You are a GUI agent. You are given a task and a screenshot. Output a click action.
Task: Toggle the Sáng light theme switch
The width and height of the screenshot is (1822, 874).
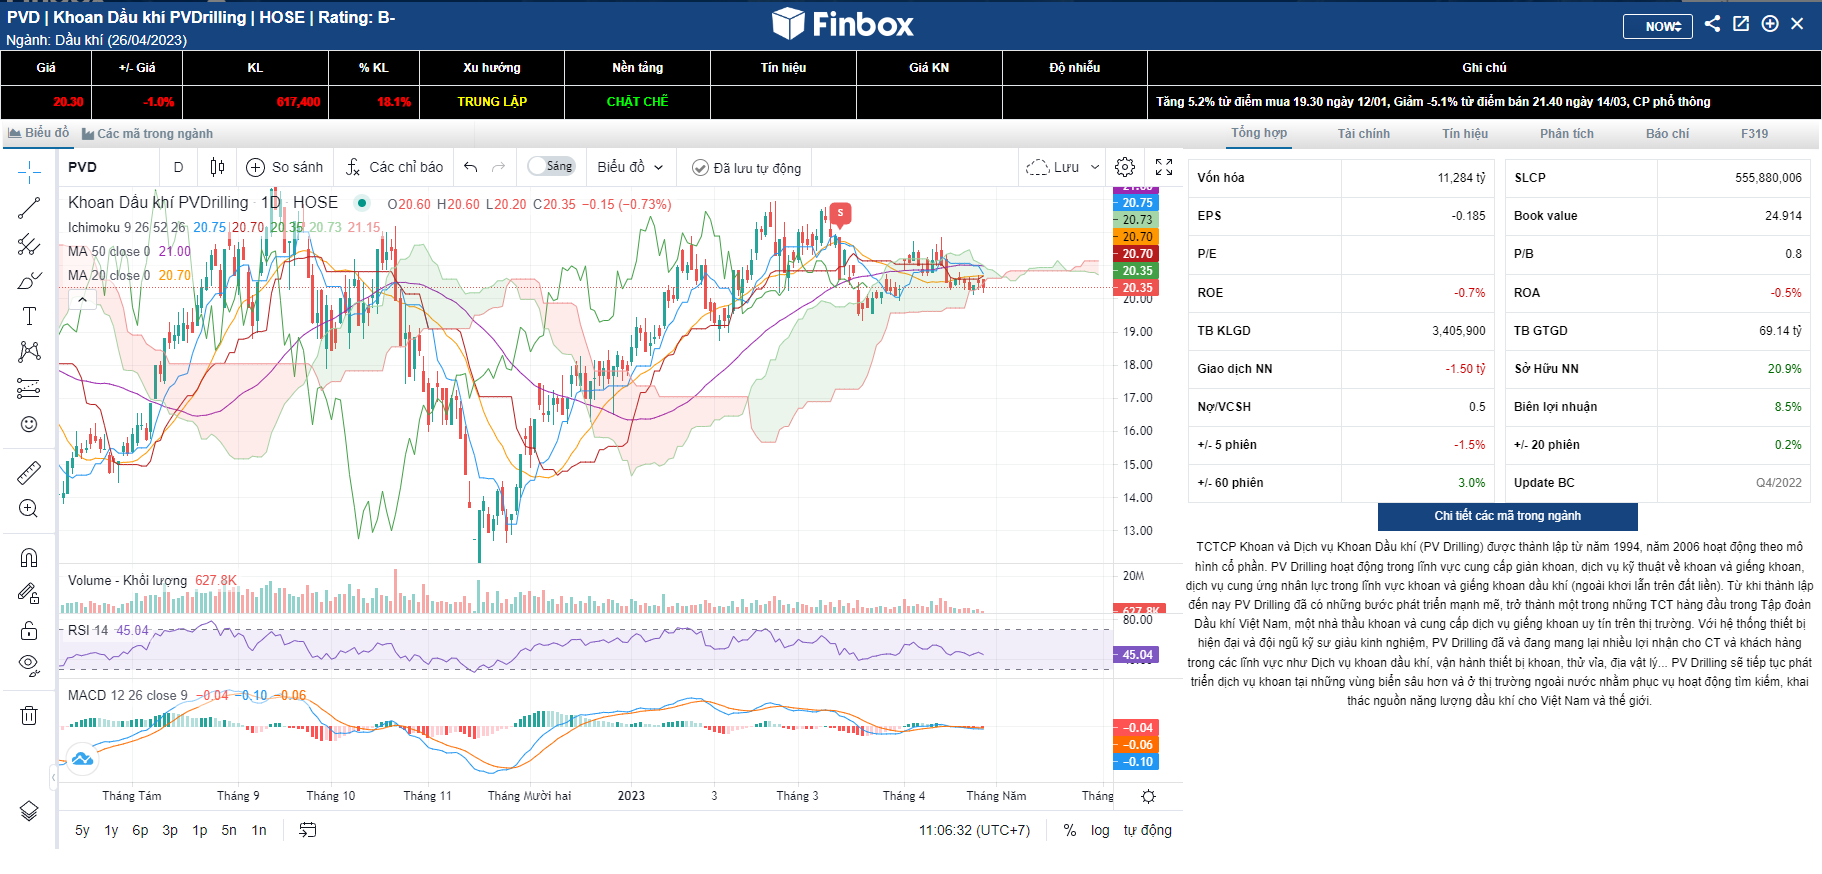551,166
